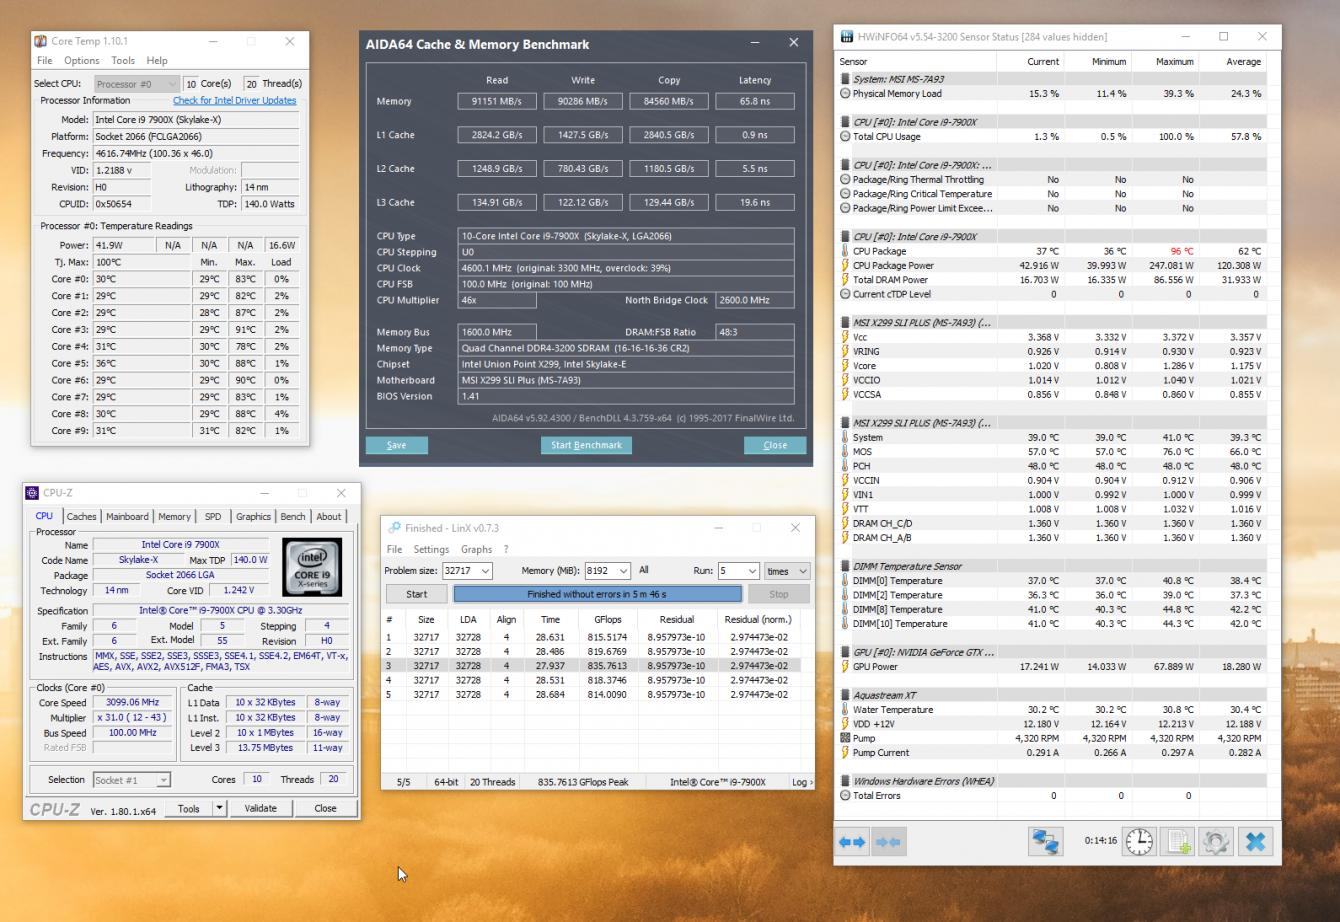Click CPU-Z title bar app icon

[32, 493]
